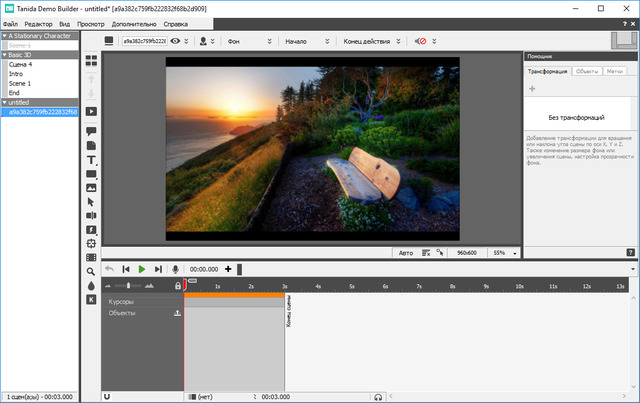Open the Вид menu
Screen dimensions: 640x403
(64, 24)
